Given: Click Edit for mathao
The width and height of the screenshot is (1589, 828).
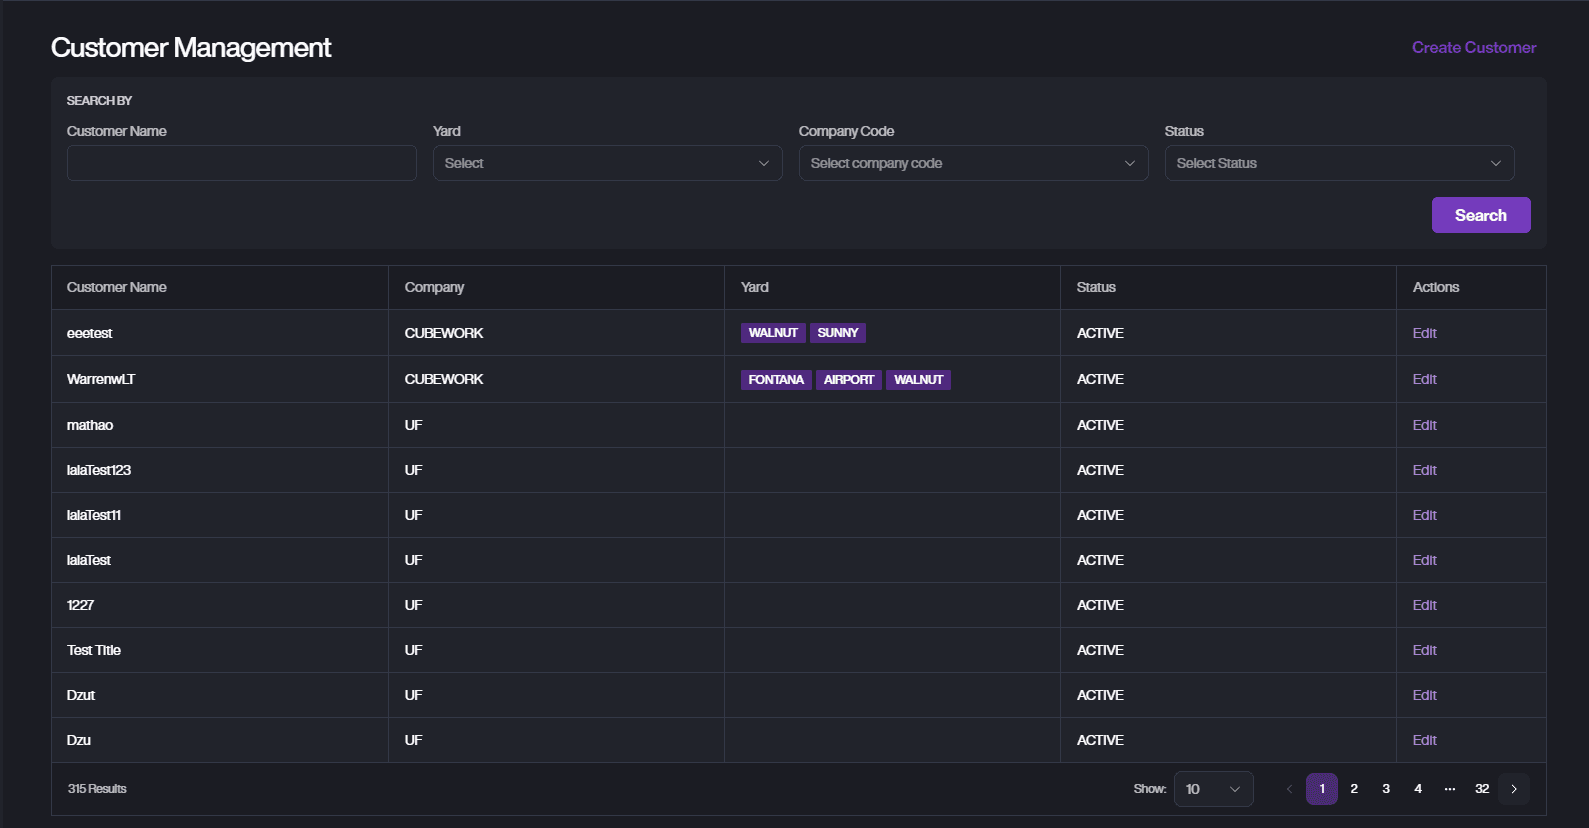Looking at the screenshot, I should click(x=1424, y=425).
